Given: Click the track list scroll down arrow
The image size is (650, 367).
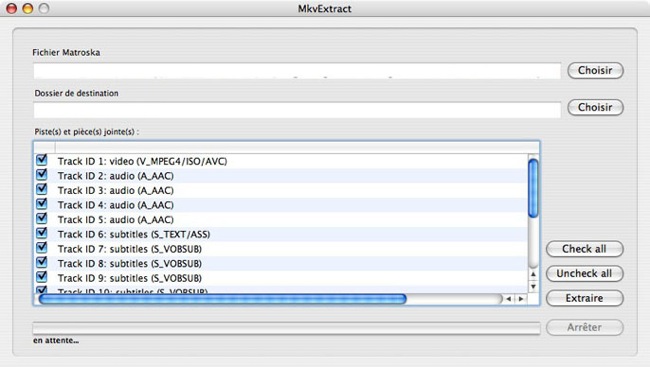Looking at the screenshot, I should 534,286.
